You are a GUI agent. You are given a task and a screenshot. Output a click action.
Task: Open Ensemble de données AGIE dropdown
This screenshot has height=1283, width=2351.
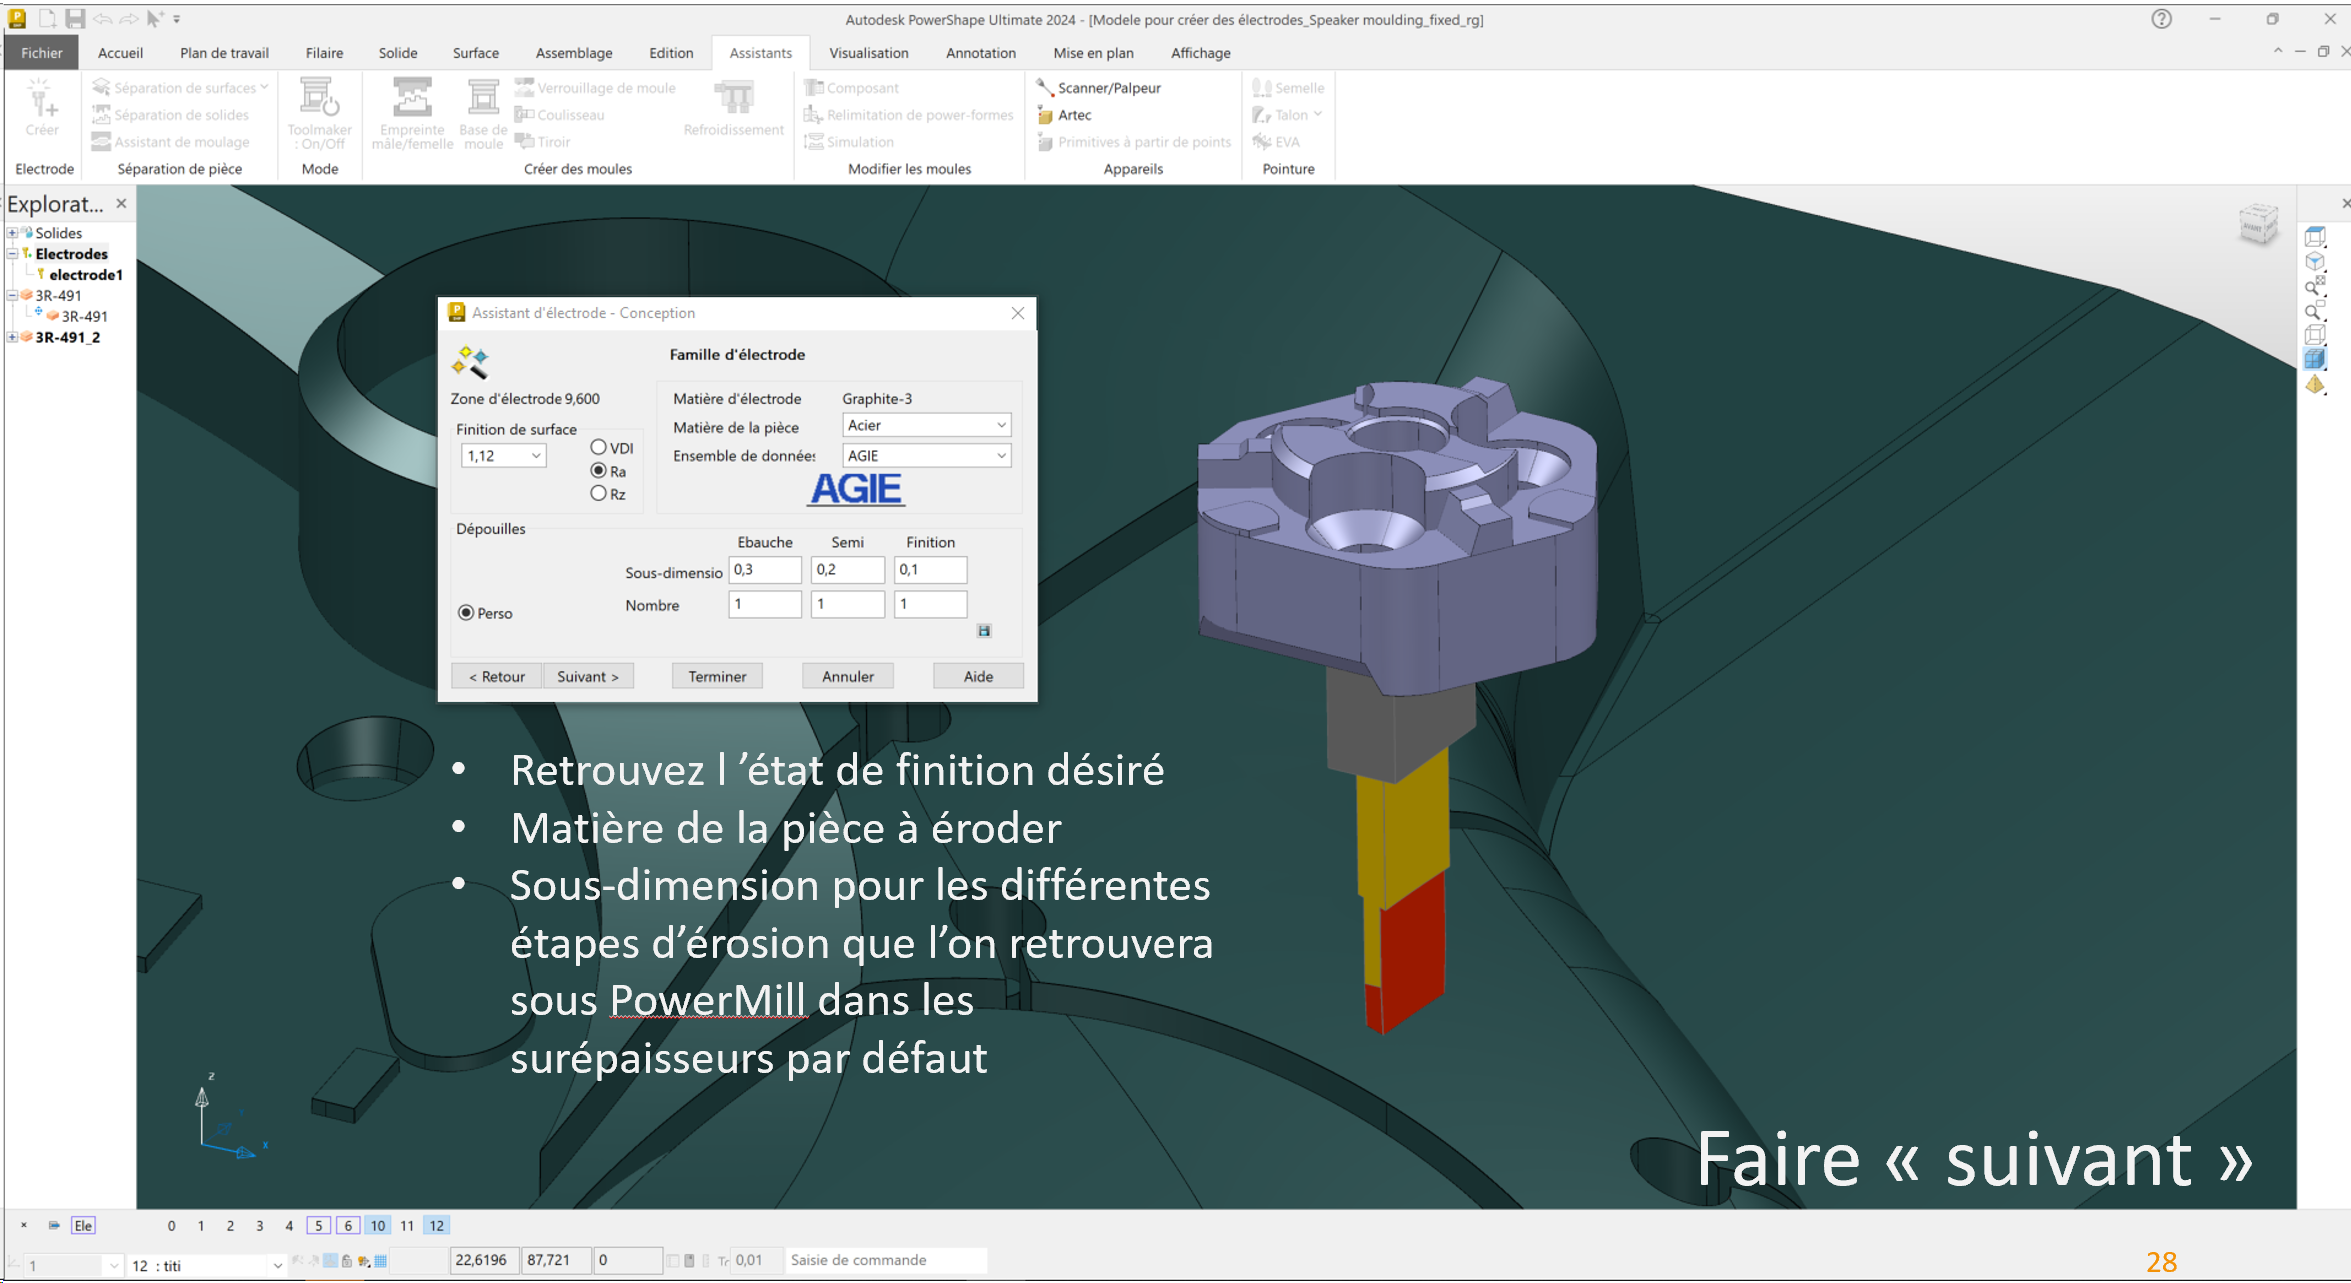(926, 456)
